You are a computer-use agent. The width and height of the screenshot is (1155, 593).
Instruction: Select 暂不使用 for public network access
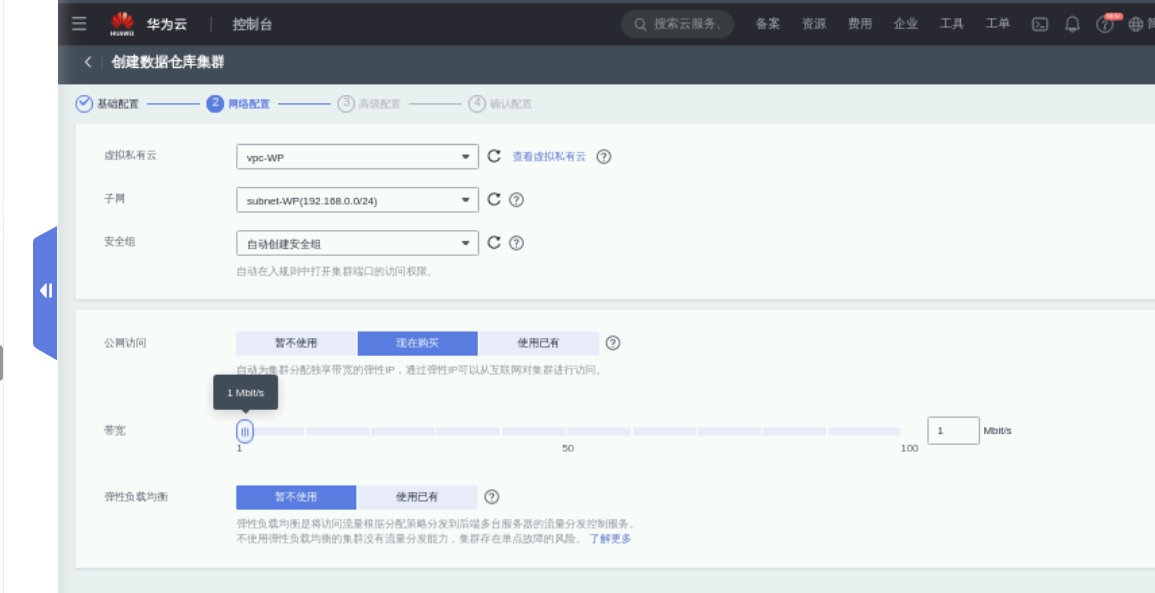pos(297,343)
